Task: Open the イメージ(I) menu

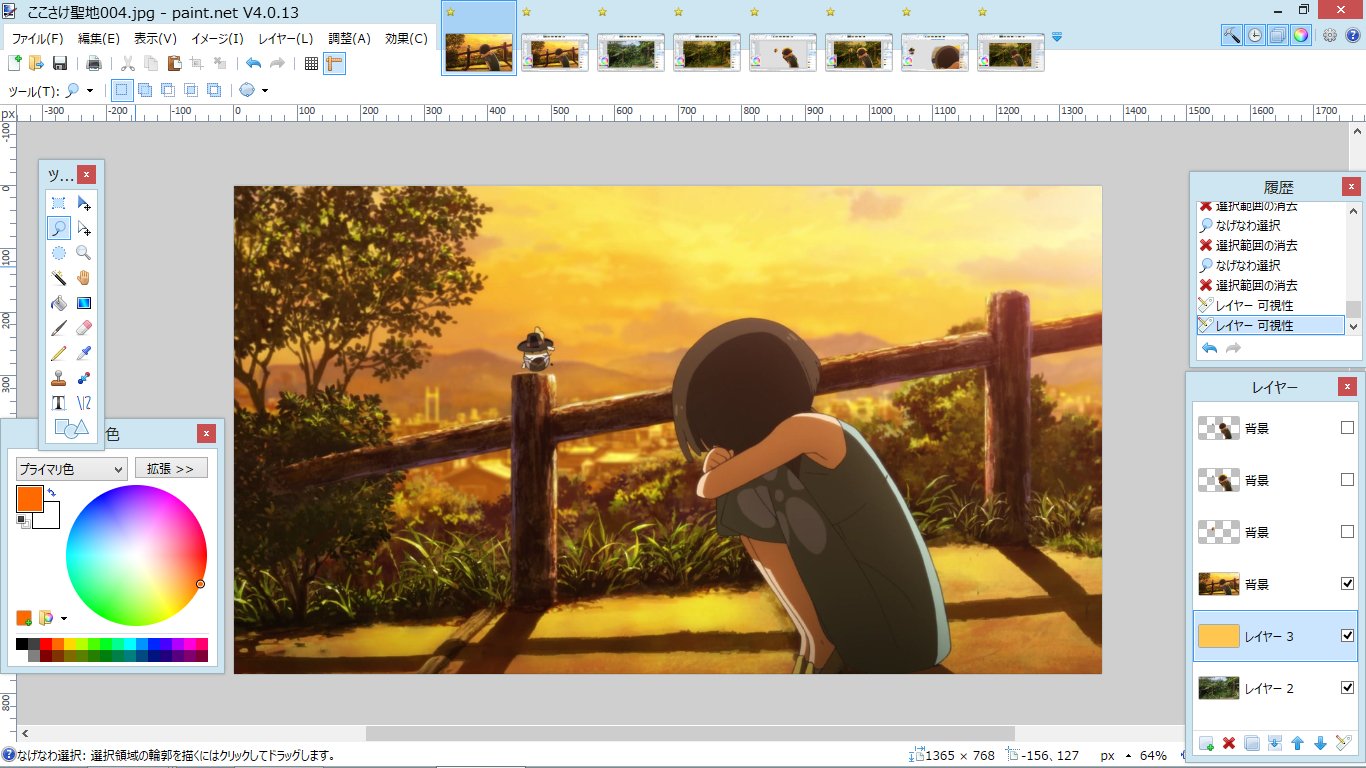Action: 217,39
